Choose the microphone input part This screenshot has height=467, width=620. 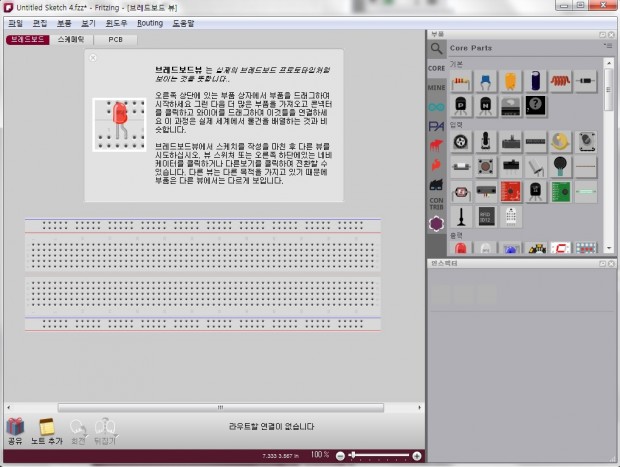click(x=486, y=141)
